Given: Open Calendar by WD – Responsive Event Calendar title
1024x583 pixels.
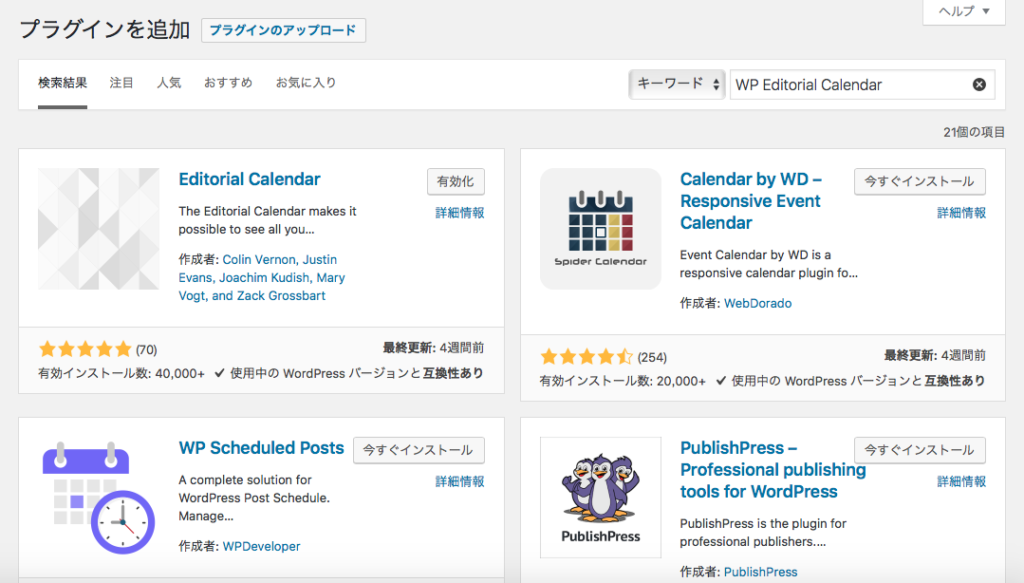Looking at the screenshot, I should pos(751,201).
